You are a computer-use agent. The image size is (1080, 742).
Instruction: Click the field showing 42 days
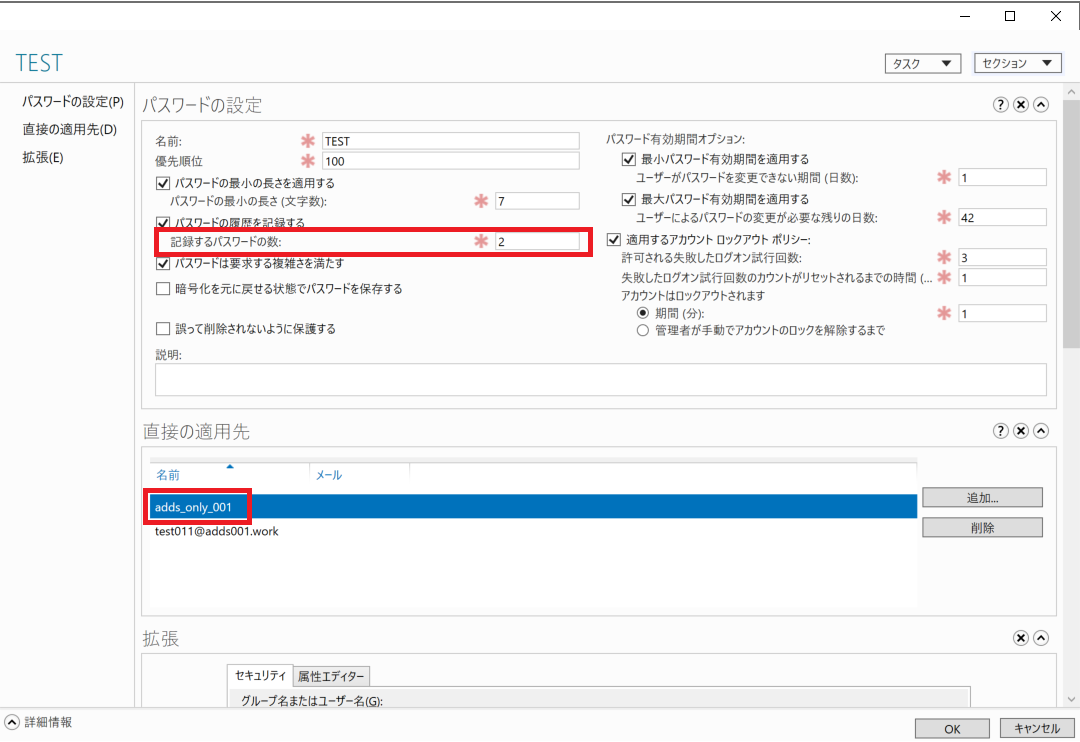1003,218
